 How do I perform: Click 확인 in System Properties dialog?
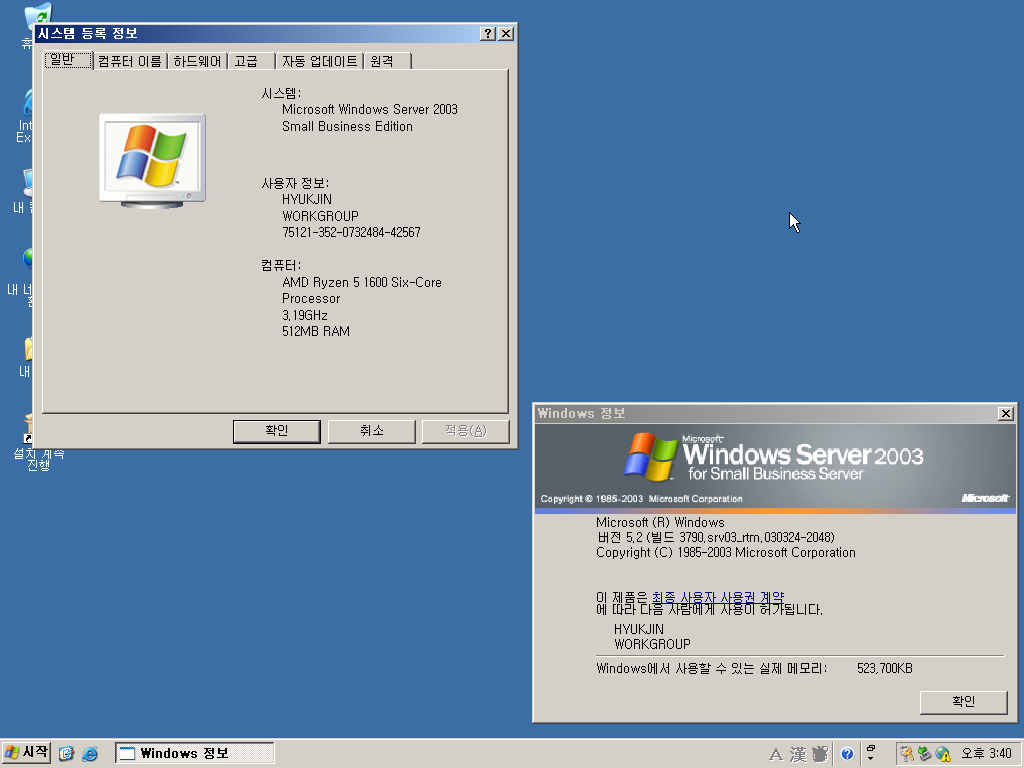[276, 431]
